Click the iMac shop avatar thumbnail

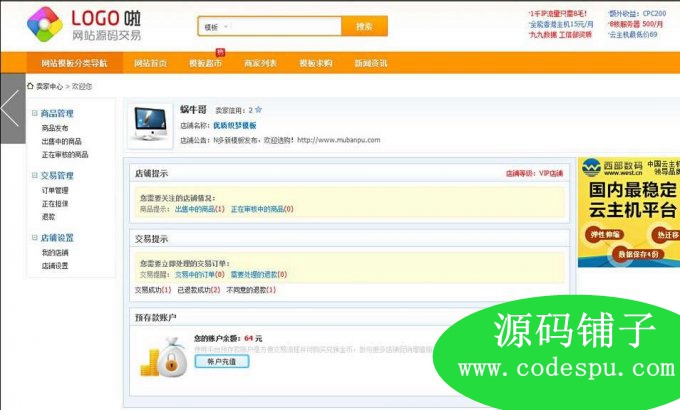pyautogui.click(x=150, y=125)
